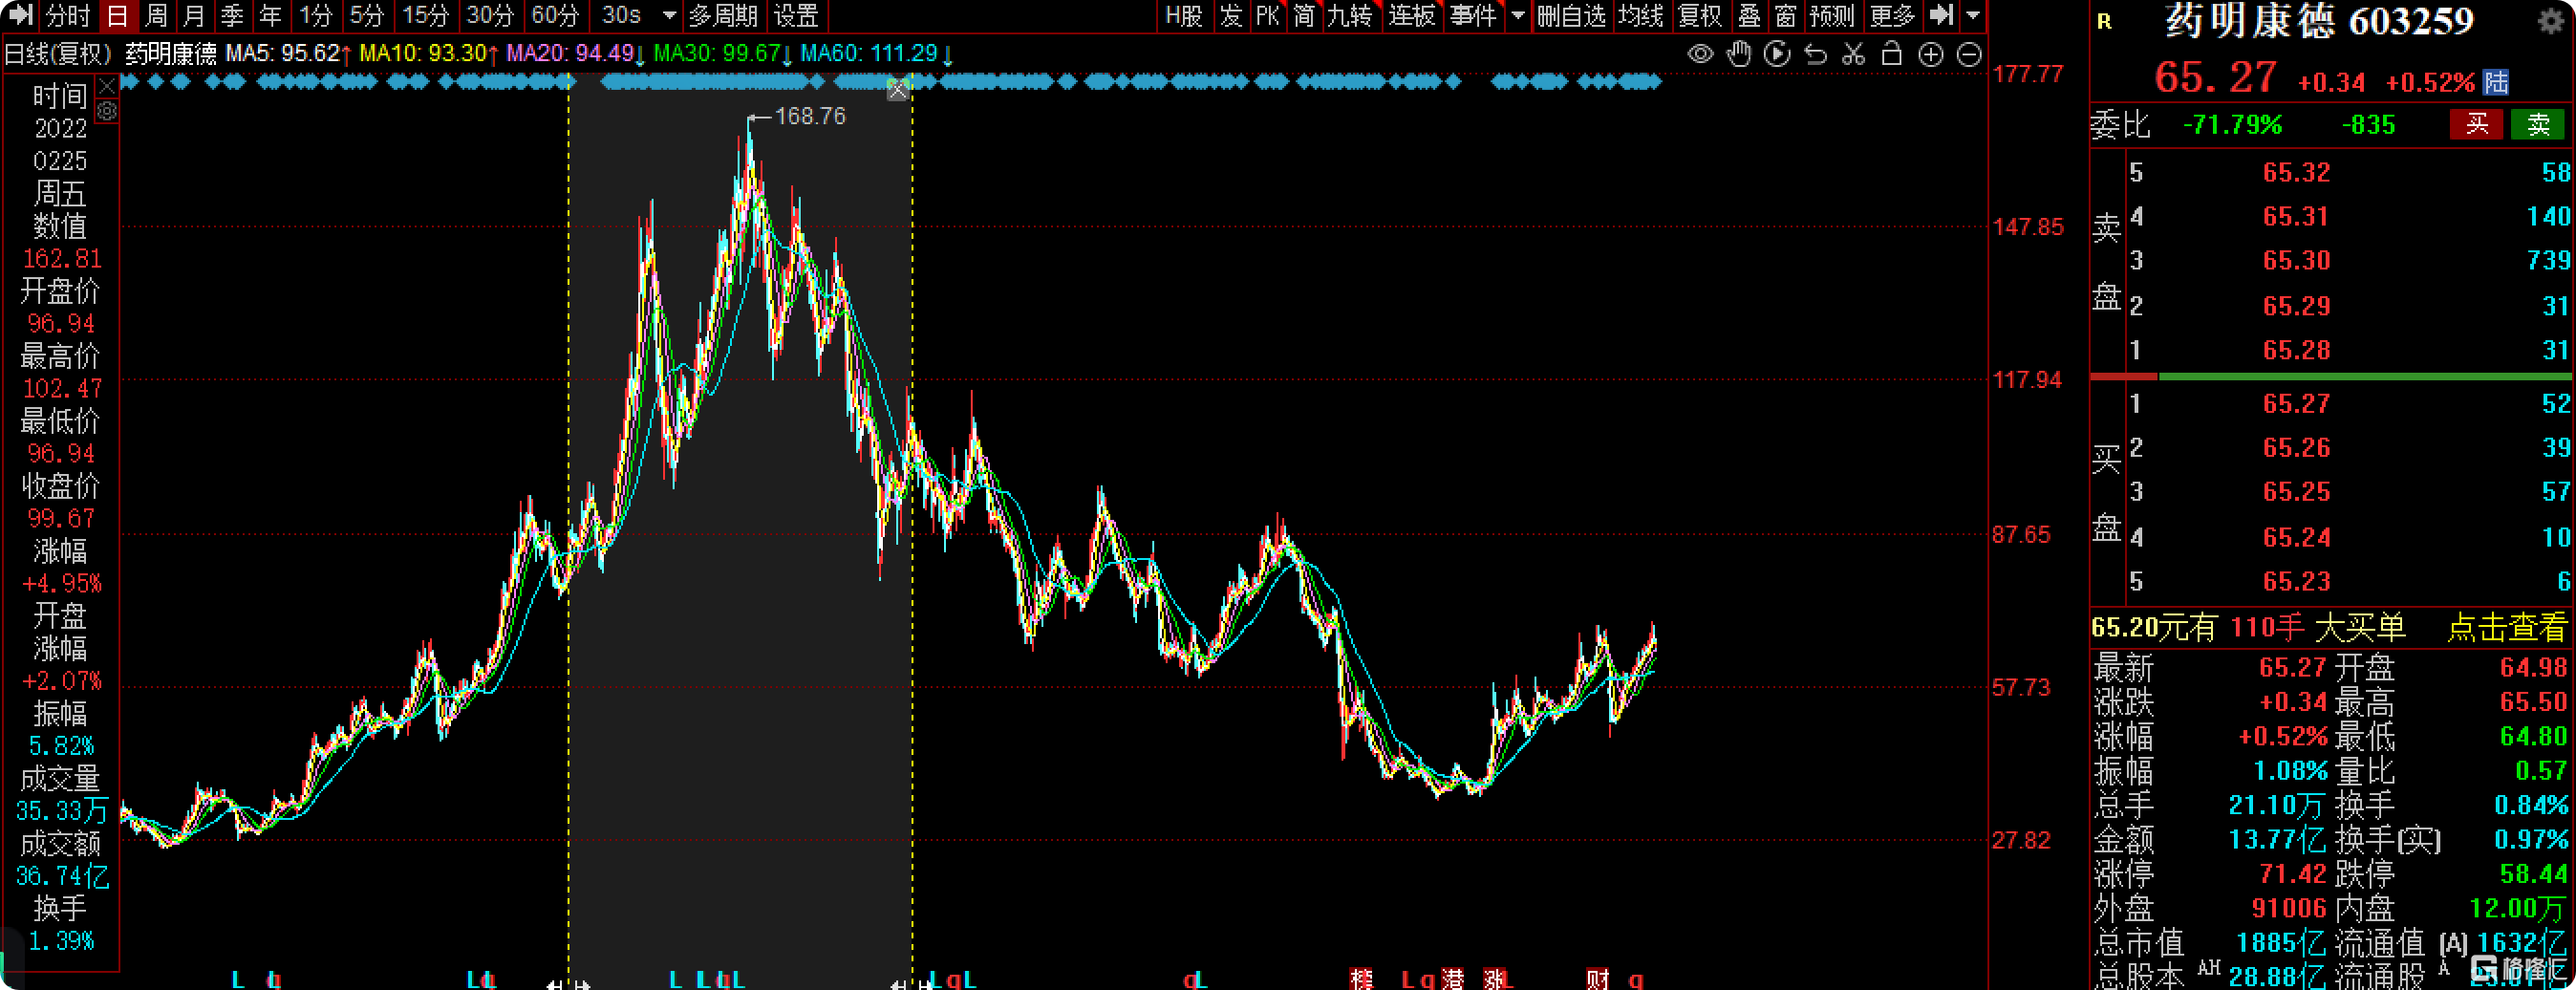
Task: Toggle the 叠 overlay button
Action: pyautogui.click(x=1749, y=15)
